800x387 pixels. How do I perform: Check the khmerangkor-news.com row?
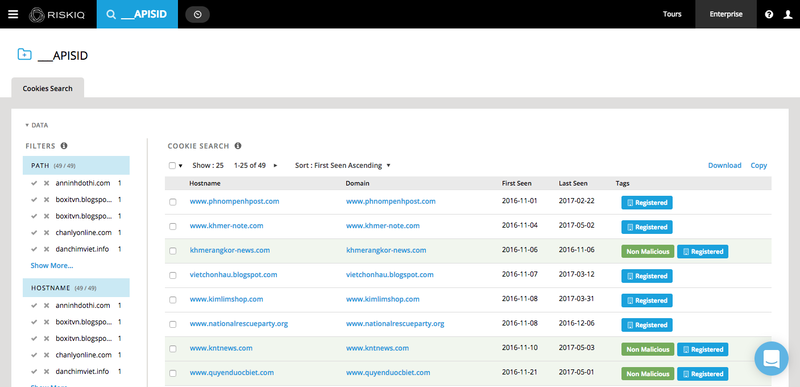(172, 251)
